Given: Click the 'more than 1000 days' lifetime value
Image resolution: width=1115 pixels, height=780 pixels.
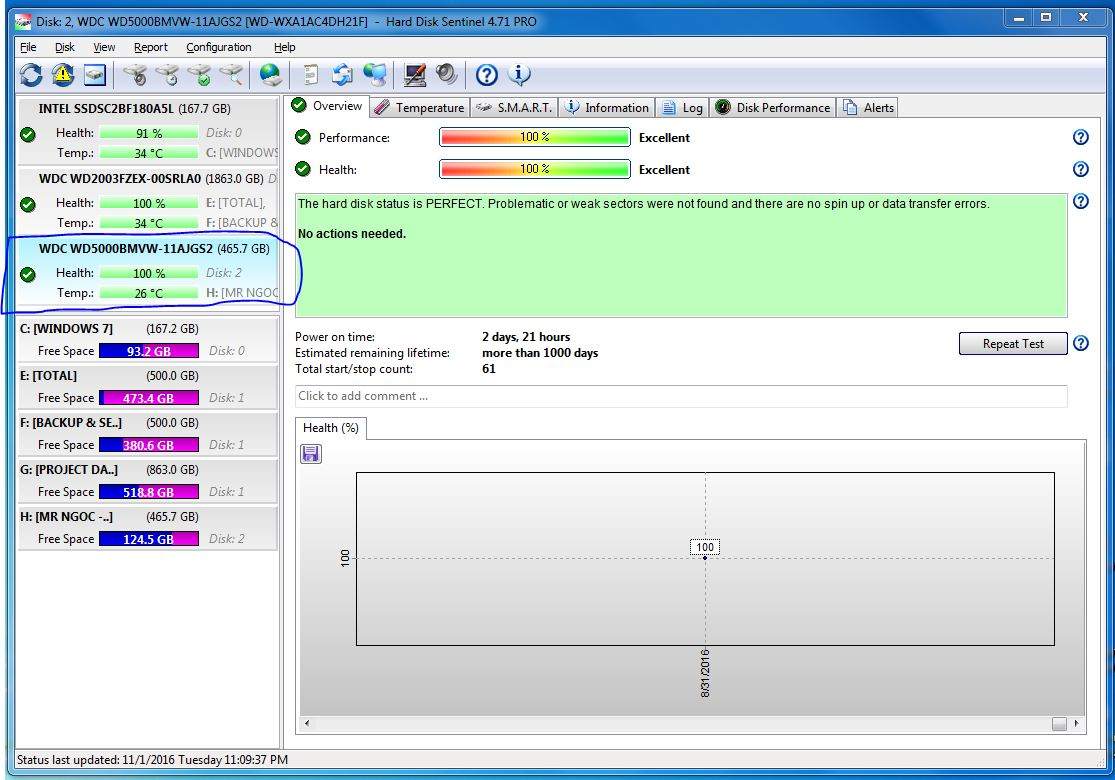Looking at the screenshot, I should (540, 353).
